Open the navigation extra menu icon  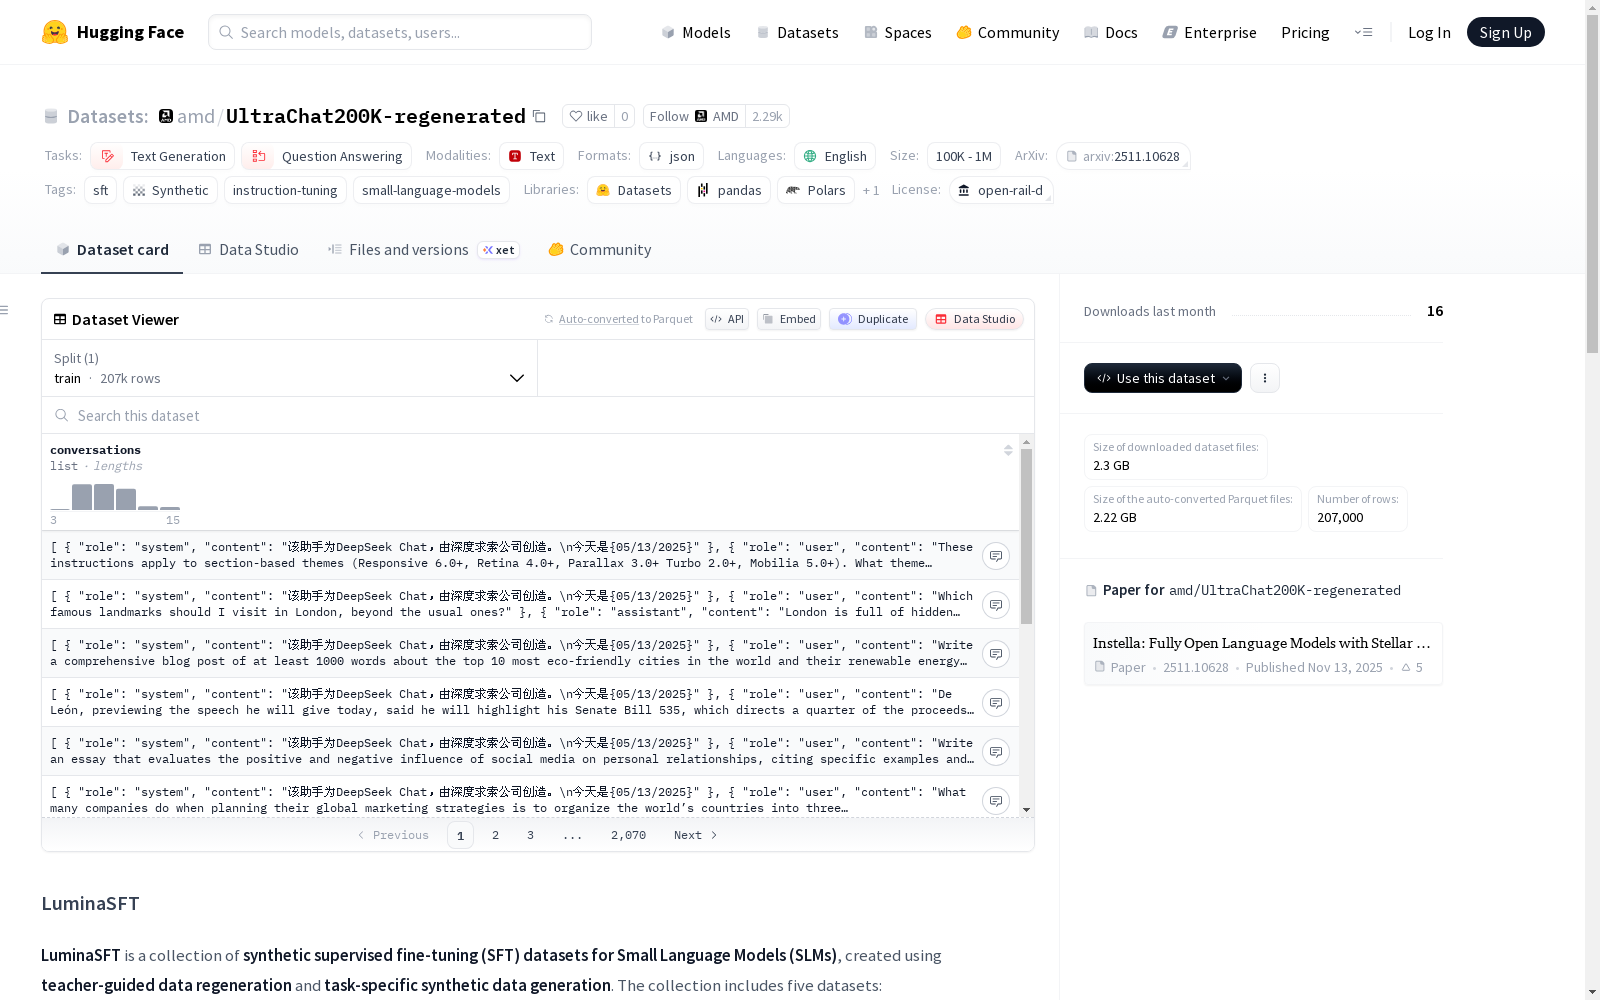tap(1363, 32)
